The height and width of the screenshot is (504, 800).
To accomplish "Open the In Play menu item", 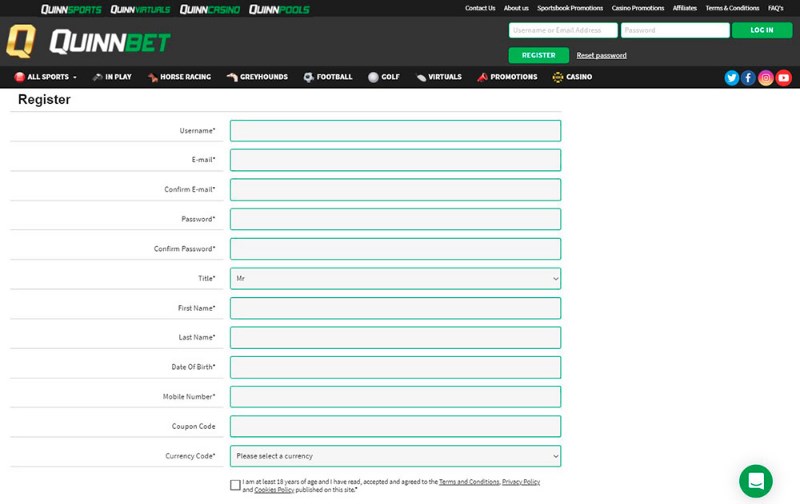I will [118, 77].
